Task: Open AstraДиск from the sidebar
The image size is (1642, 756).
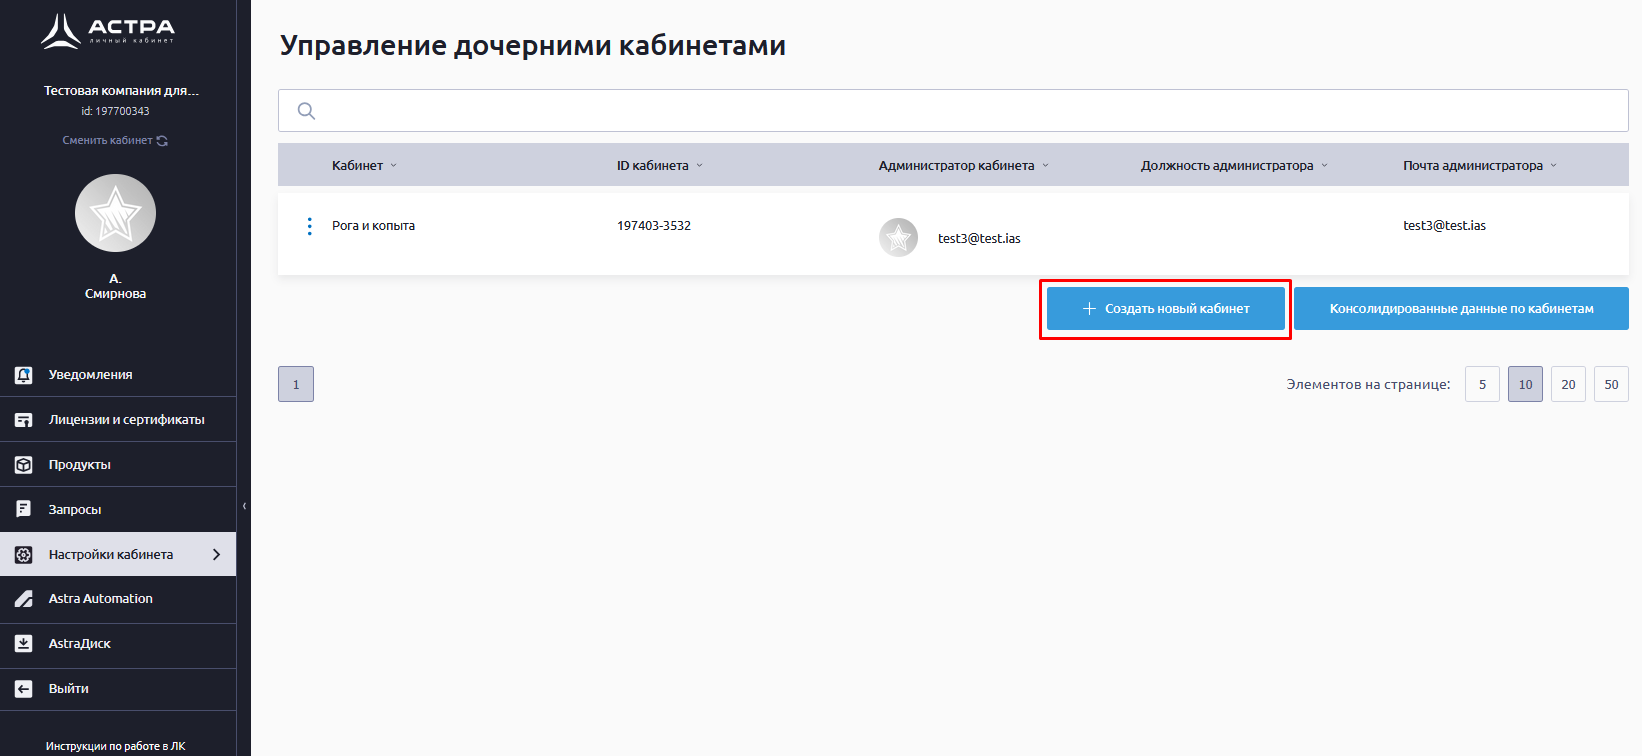Action: [118, 644]
